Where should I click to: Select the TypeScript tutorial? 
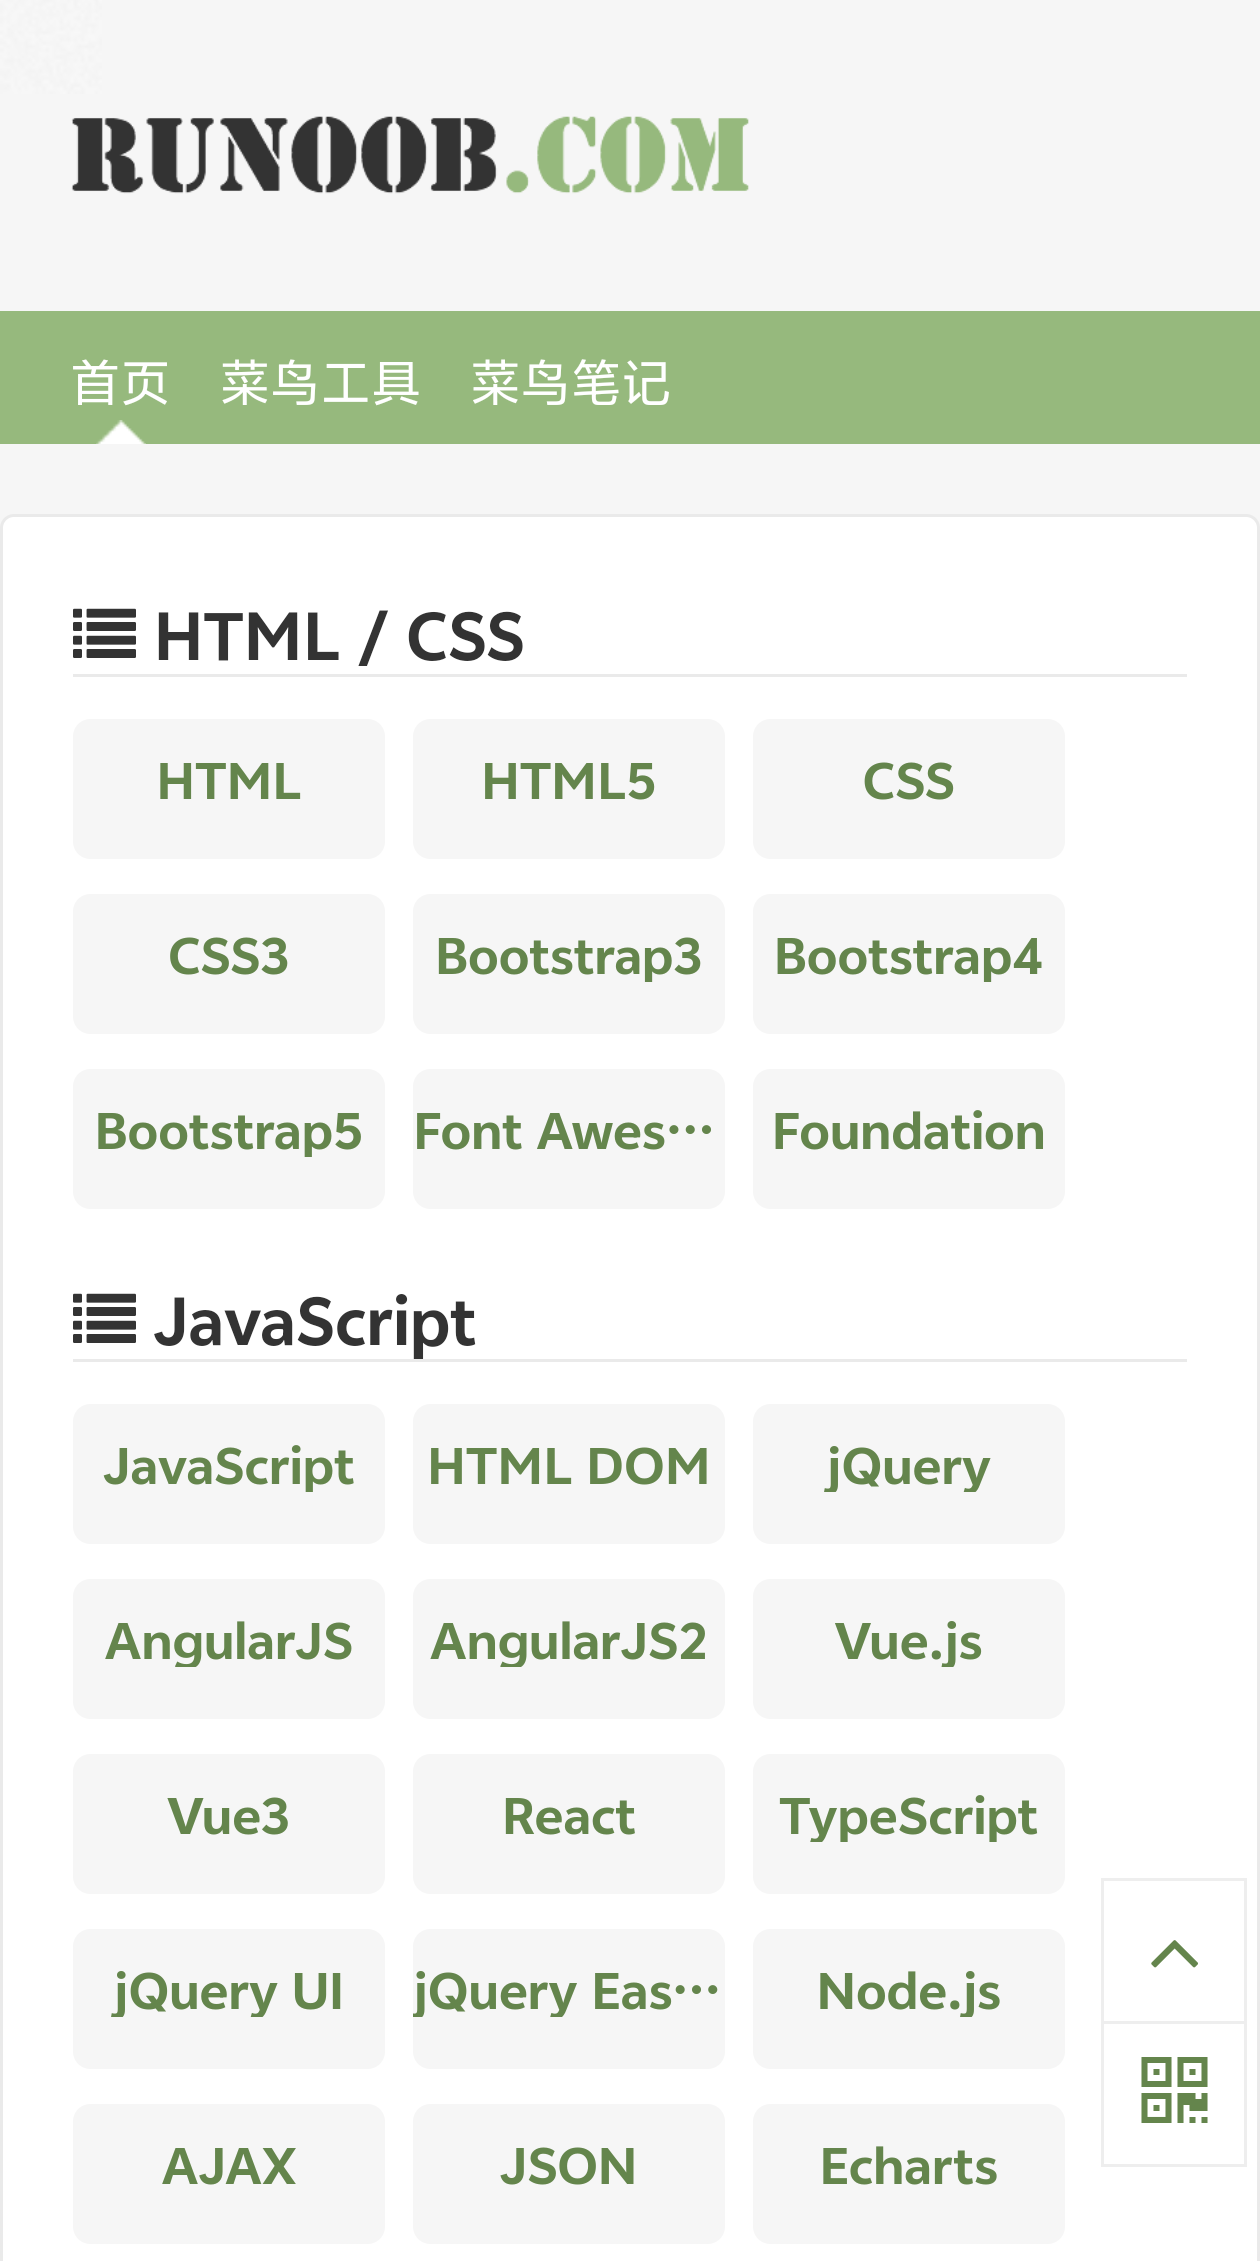908,1823
